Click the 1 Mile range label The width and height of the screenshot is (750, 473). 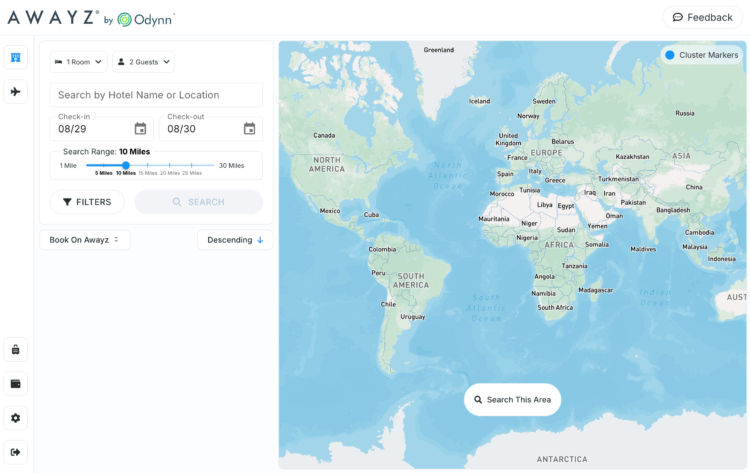click(x=68, y=165)
